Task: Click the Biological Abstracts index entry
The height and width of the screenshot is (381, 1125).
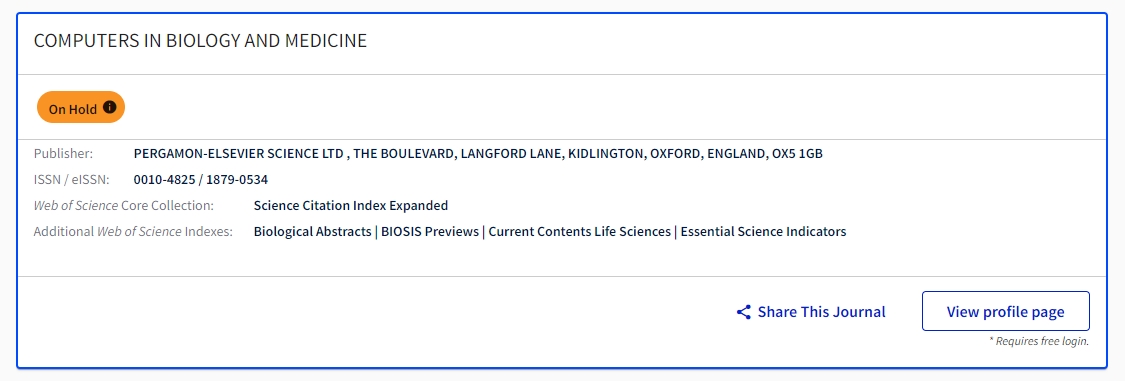Action: click(312, 232)
